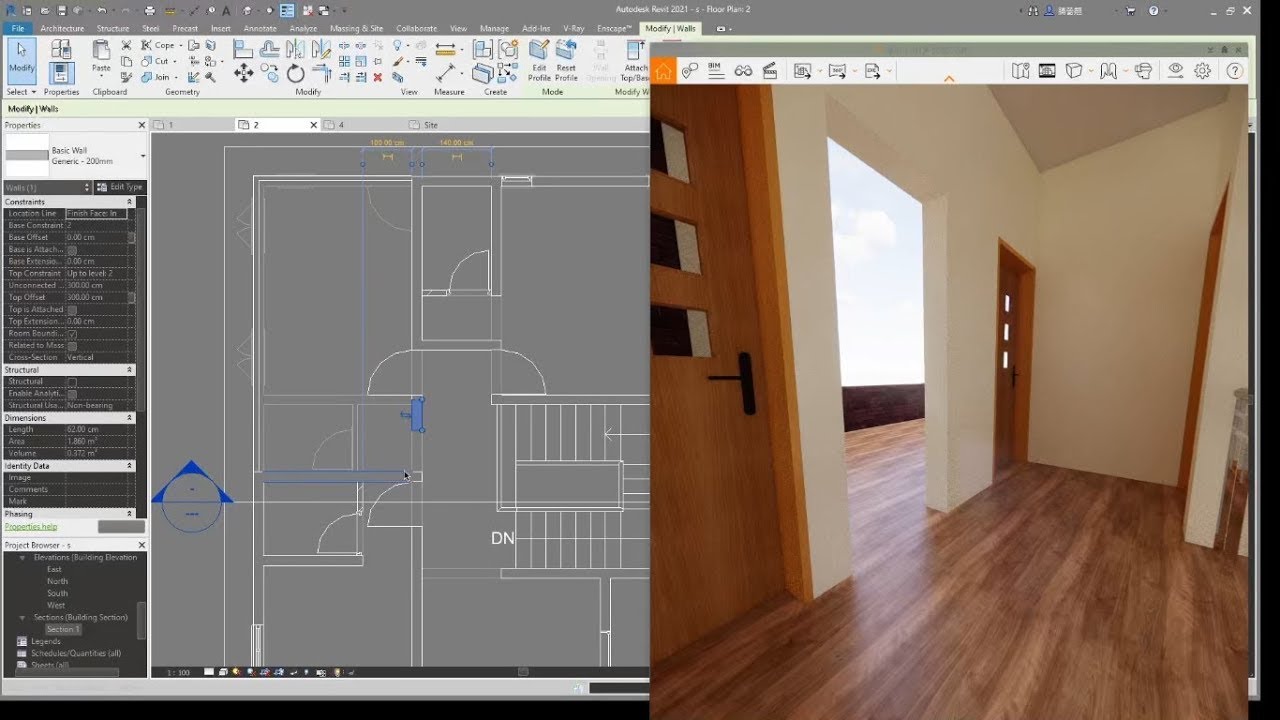This screenshot has width=1280, height=720.
Task: Click the Enscape help question mark
Action: pyautogui.click(x=1235, y=71)
